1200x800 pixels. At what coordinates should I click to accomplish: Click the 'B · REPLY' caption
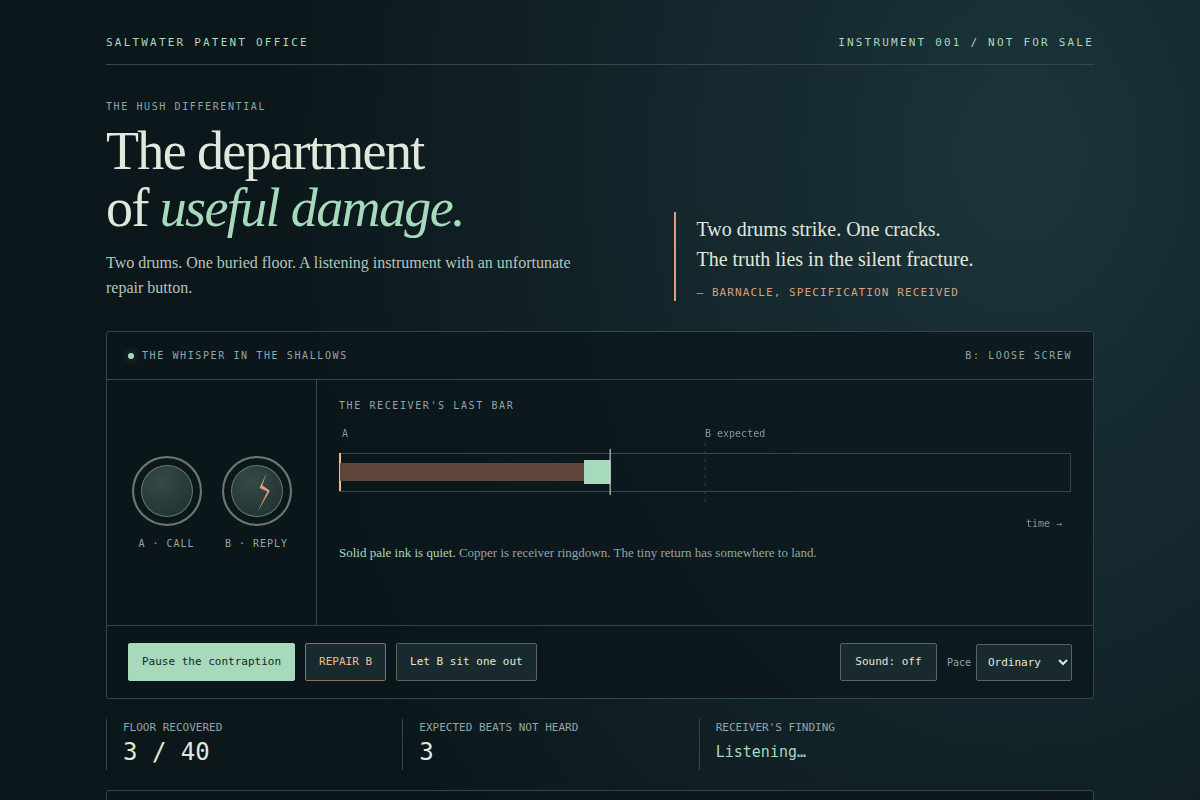(257, 544)
